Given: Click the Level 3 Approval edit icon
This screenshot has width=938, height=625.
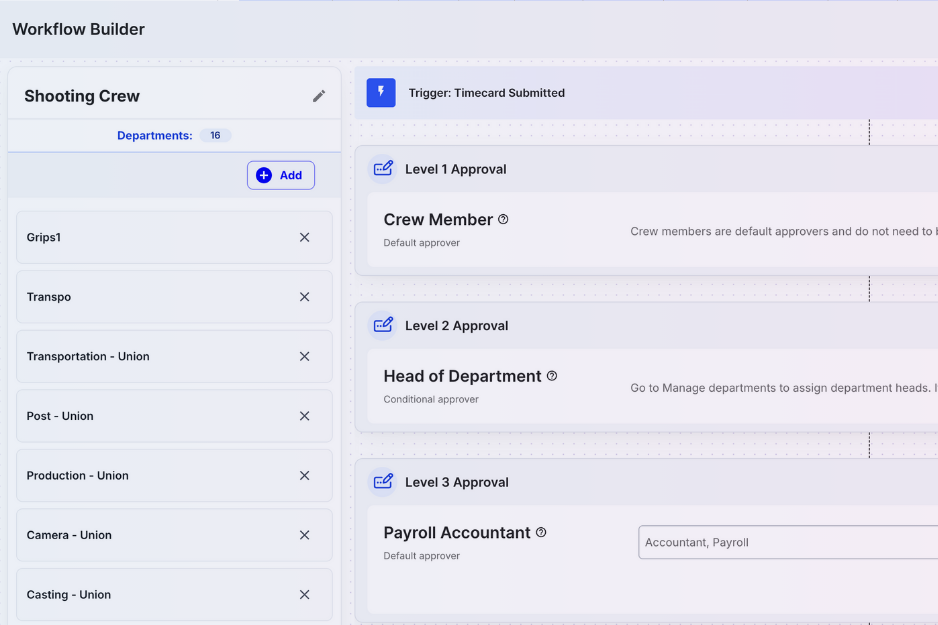Looking at the screenshot, I should [382, 482].
